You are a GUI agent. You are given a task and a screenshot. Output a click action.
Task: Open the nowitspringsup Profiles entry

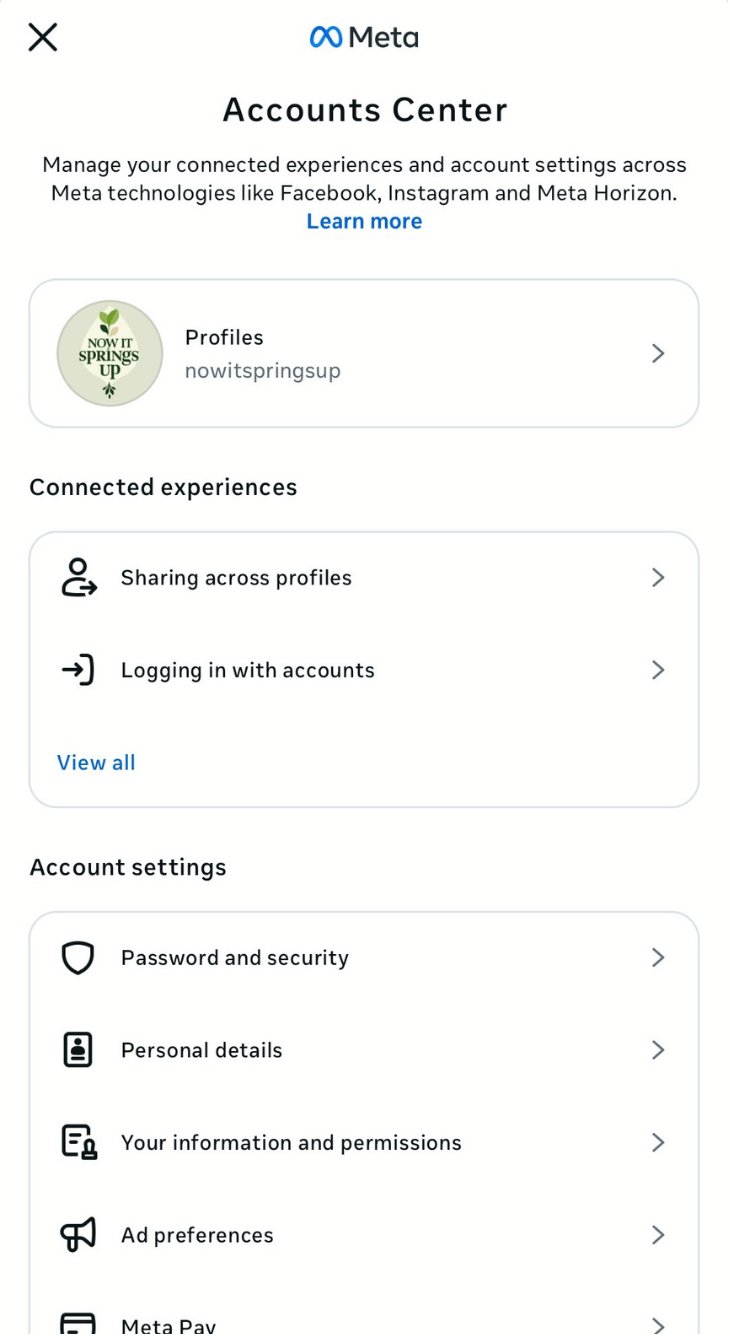tap(263, 354)
